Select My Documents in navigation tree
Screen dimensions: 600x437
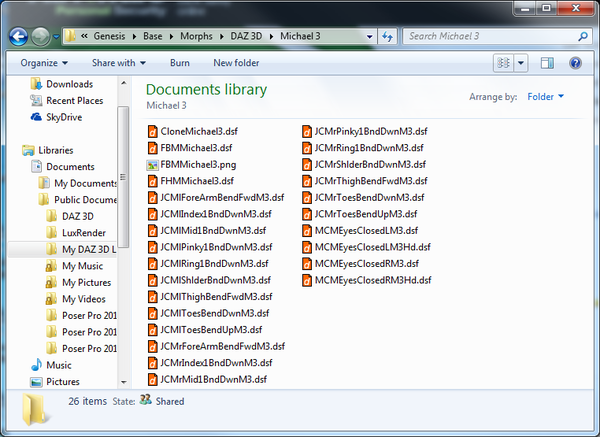pos(77,183)
